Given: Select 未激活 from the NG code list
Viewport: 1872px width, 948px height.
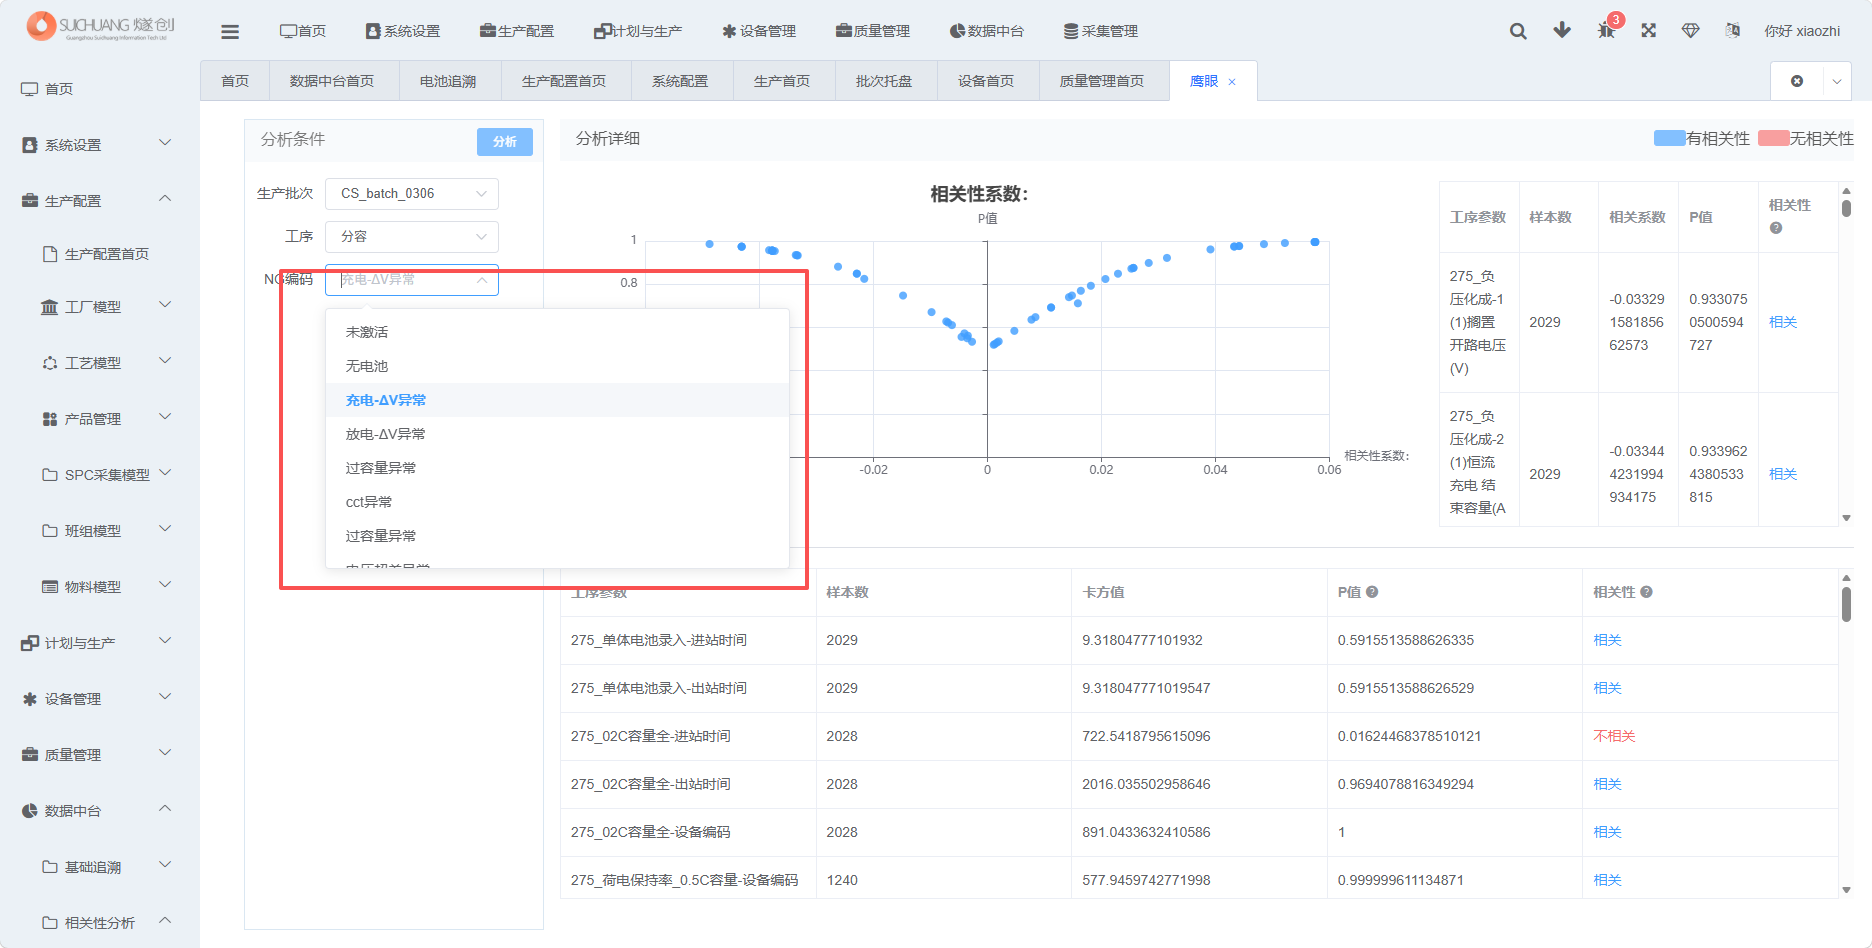Looking at the screenshot, I should (x=557, y=332).
